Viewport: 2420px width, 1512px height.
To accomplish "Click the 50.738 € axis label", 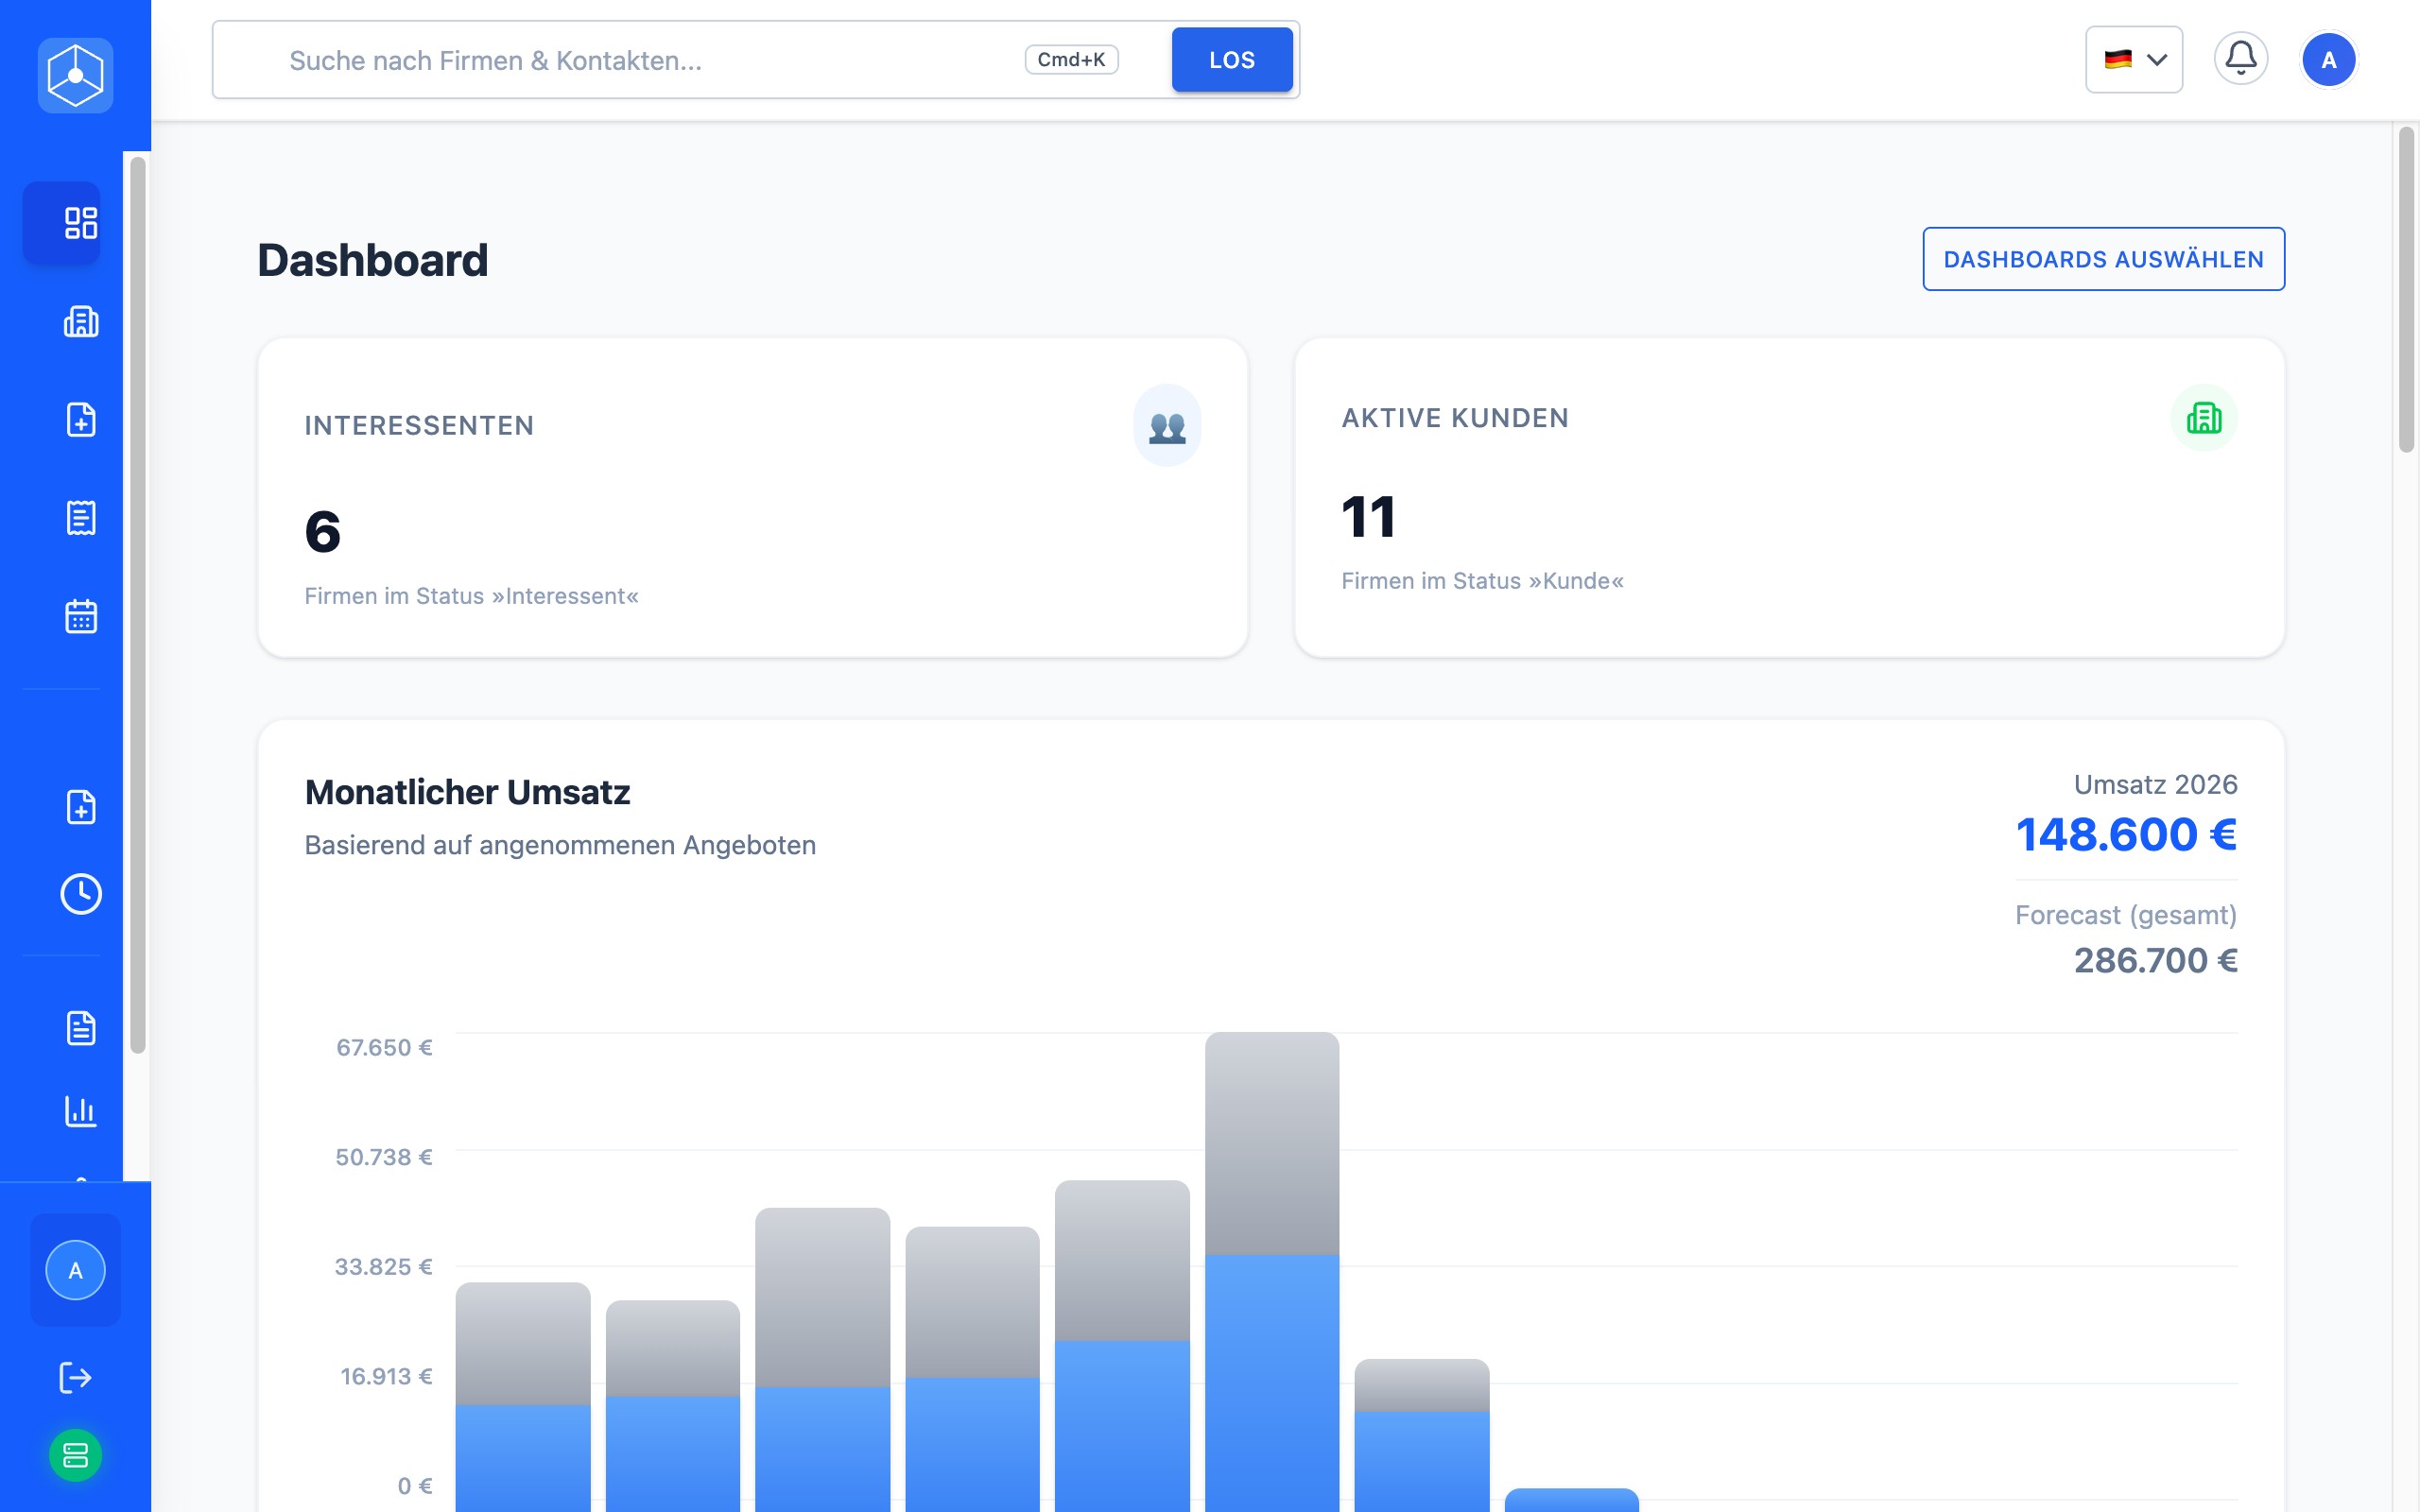I will [x=384, y=1157].
